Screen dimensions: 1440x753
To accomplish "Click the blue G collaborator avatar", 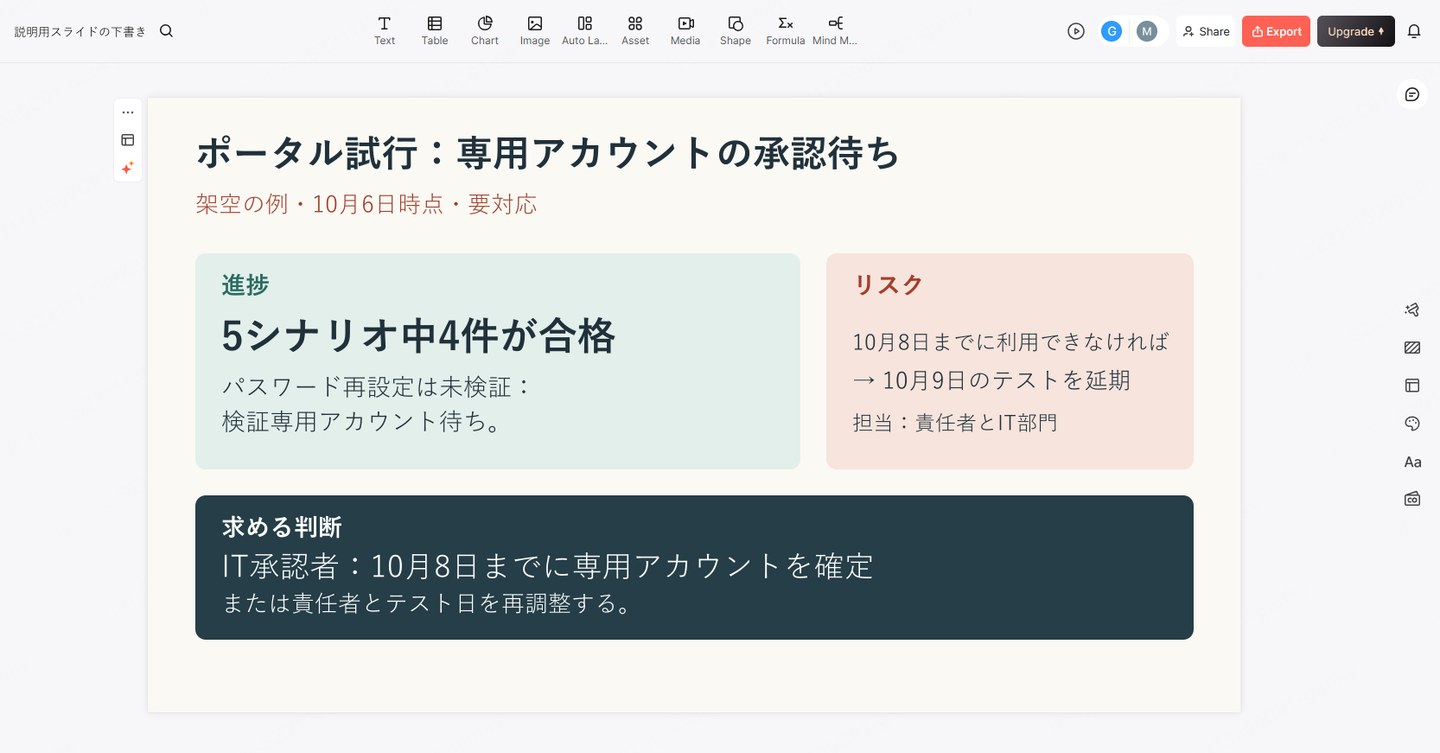I will 1111,31.
